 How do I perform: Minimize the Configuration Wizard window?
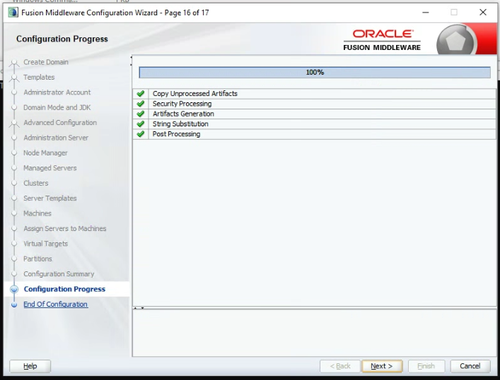tap(426, 13)
